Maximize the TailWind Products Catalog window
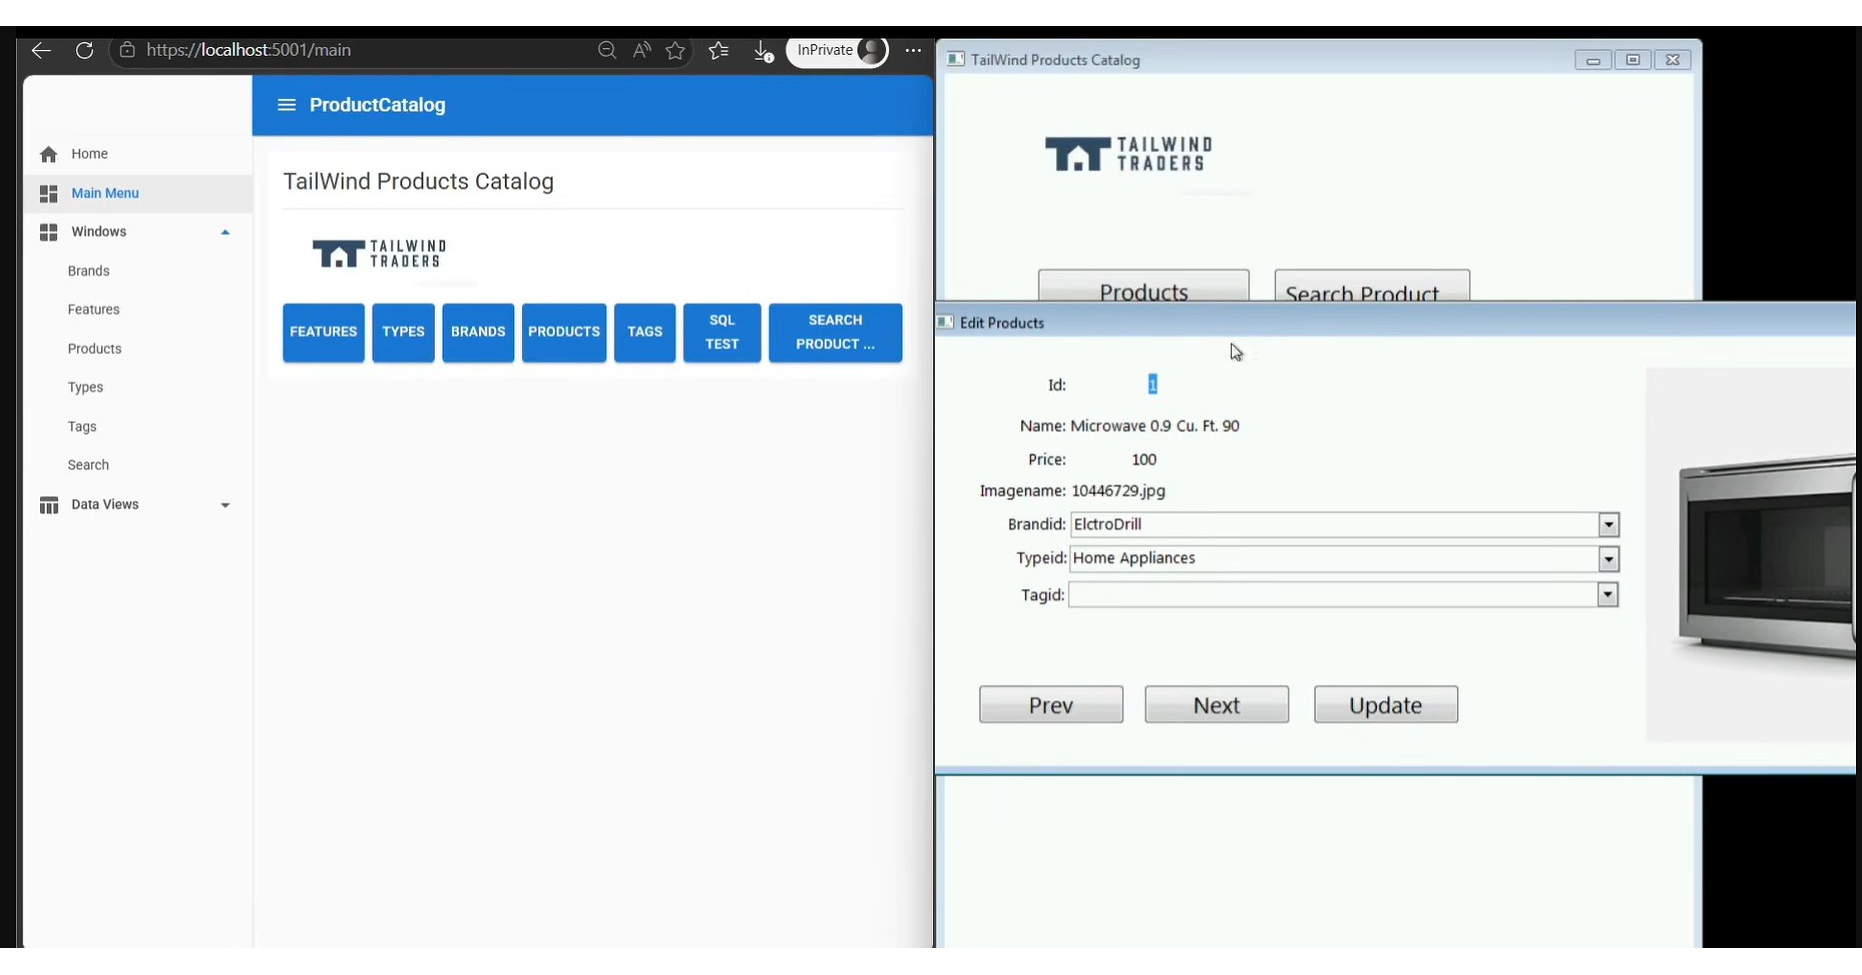1862x975 pixels. [1633, 60]
